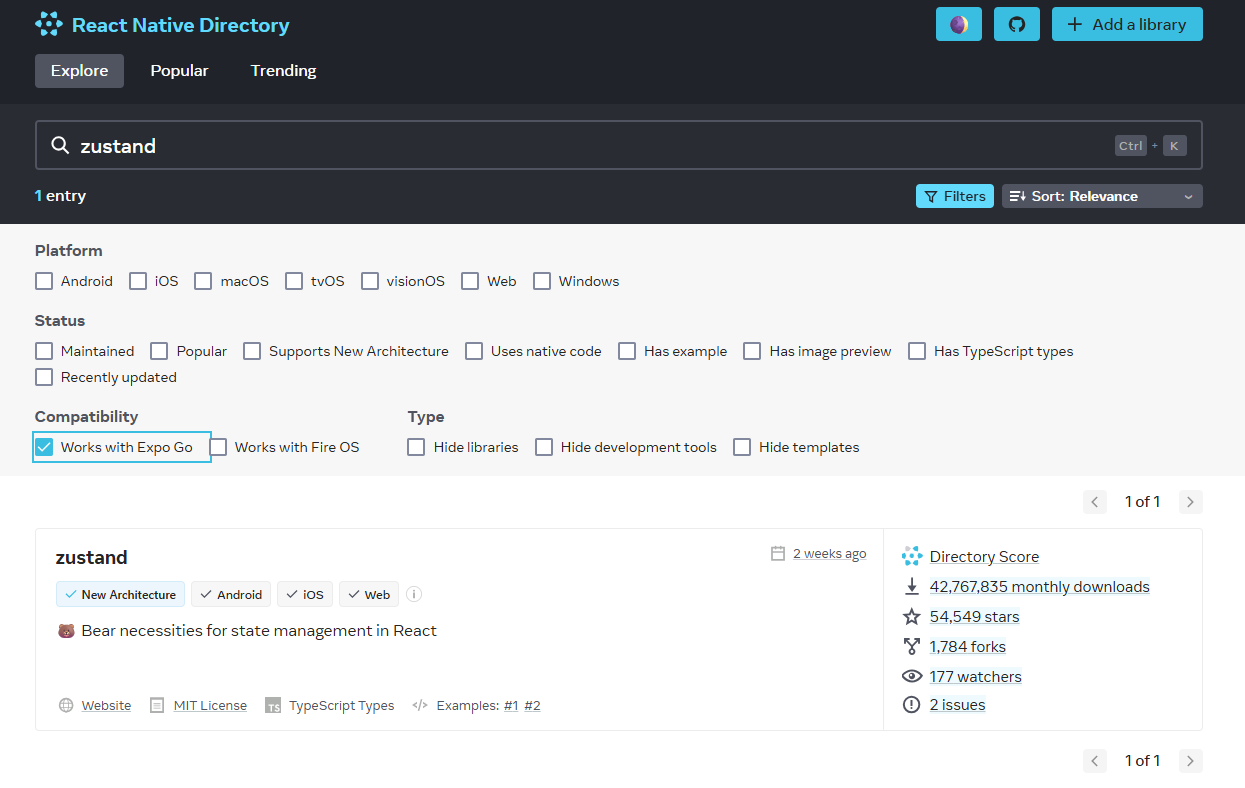Tick the Web platform checkbox
The image size is (1245, 788).
(x=470, y=281)
